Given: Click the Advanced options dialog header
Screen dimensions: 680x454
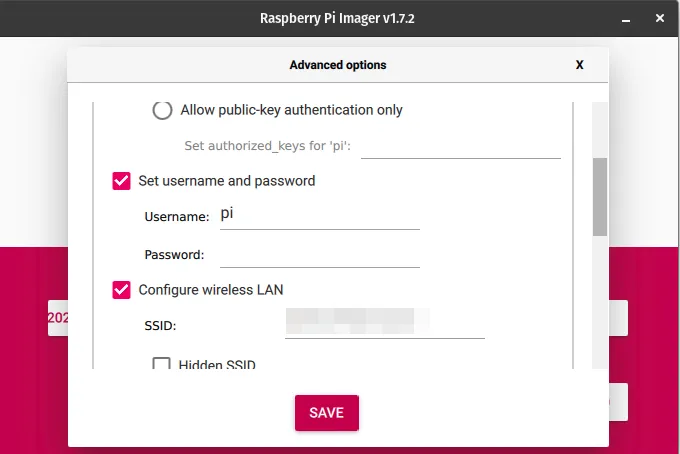Looking at the screenshot, I should click(x=338, y=65).
